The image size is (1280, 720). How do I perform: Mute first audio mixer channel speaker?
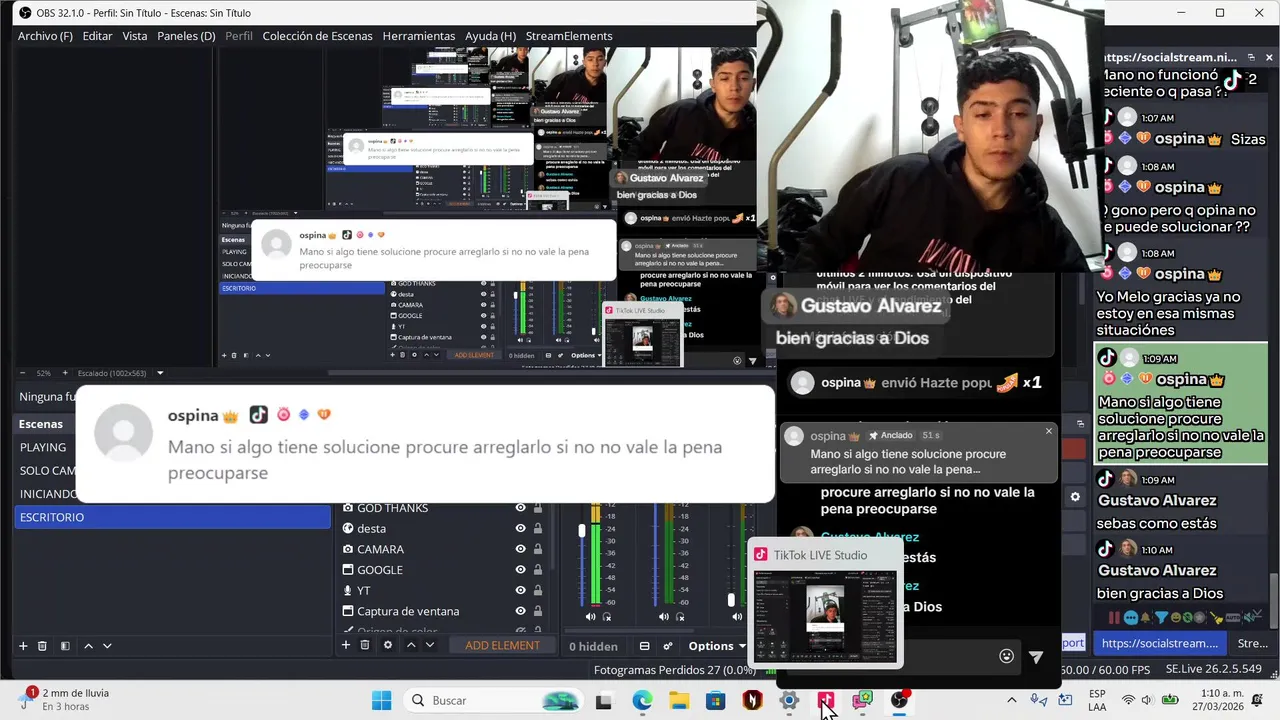590,617
